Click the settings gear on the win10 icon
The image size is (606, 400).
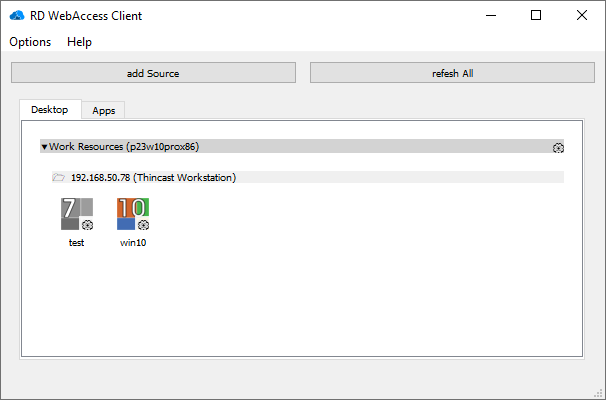[x=144, y=225]
